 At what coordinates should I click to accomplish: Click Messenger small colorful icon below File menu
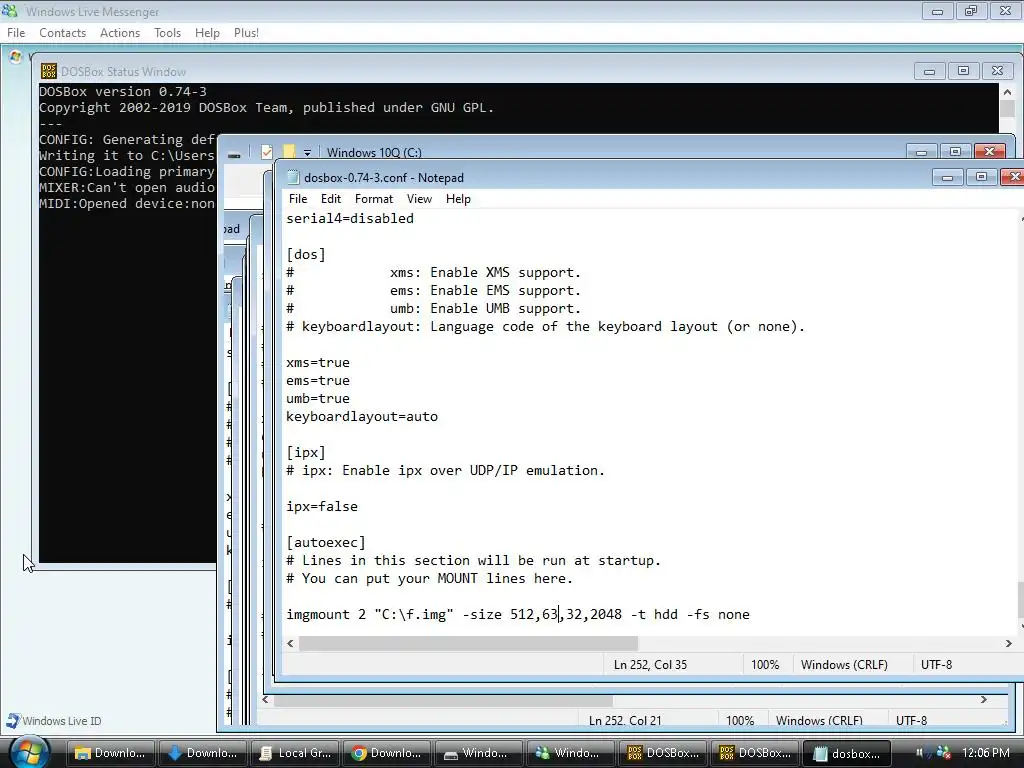pyautogui.click(x=16, y=57)
